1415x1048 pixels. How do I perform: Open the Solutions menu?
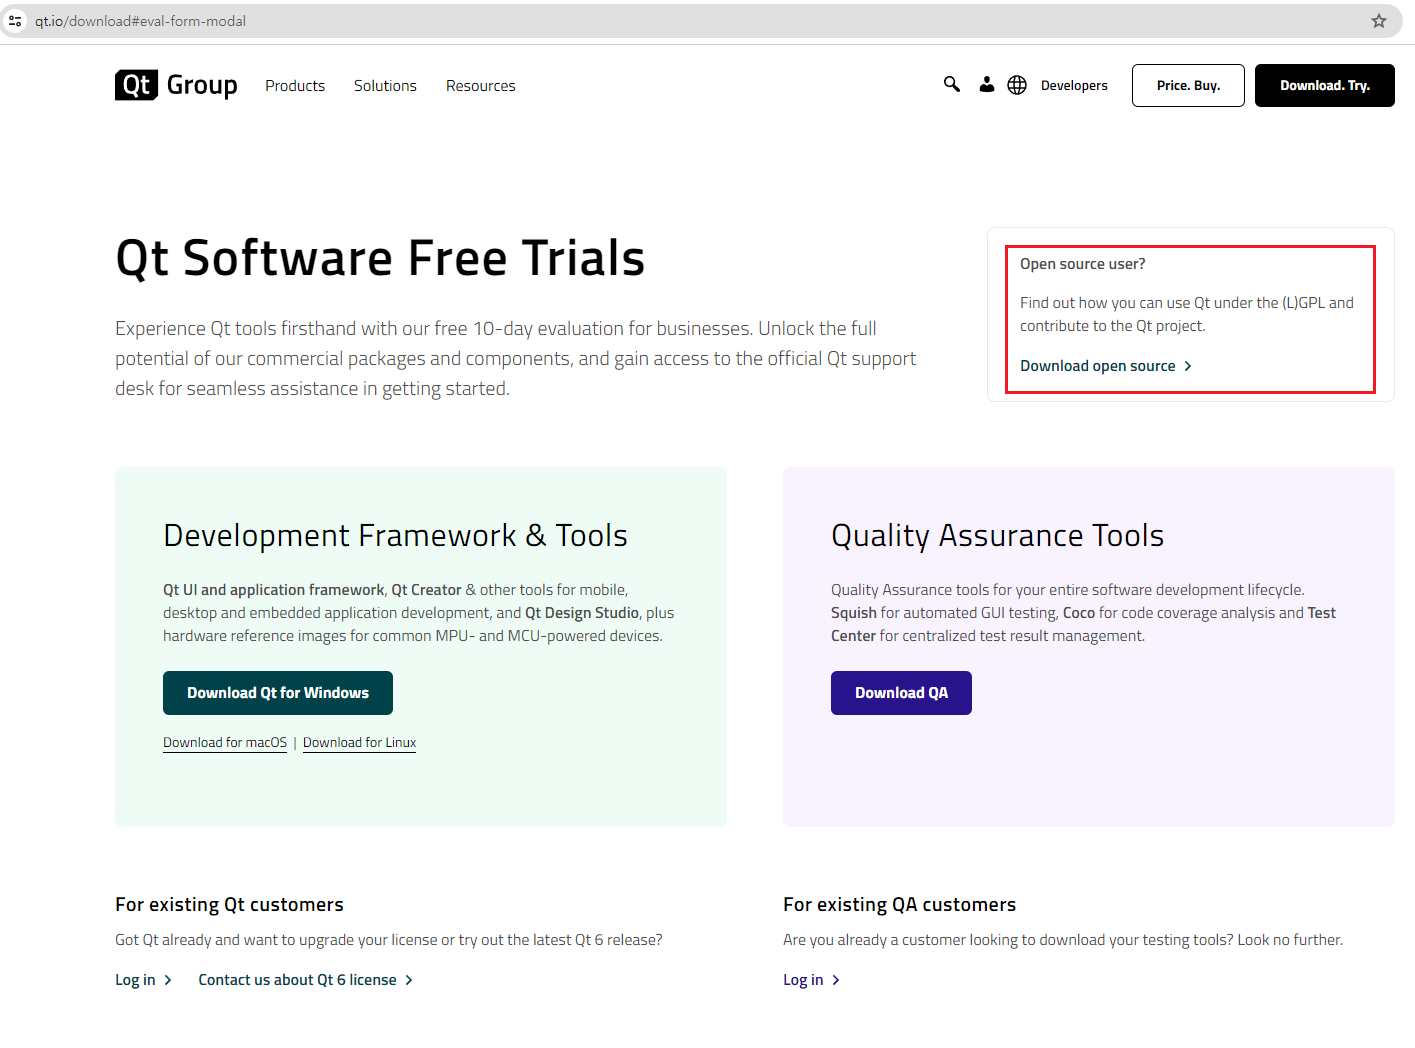pos(385,86)
